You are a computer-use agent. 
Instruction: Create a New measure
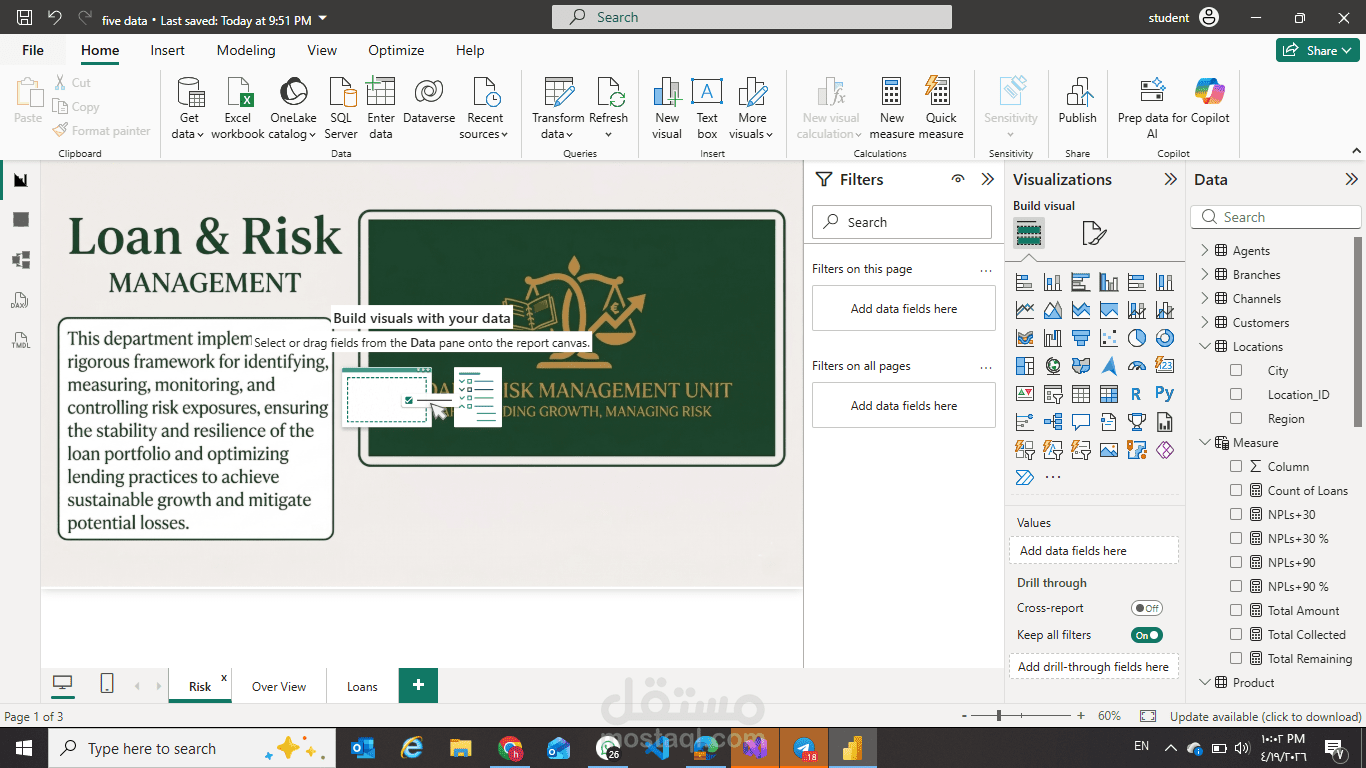pos(892,108)
